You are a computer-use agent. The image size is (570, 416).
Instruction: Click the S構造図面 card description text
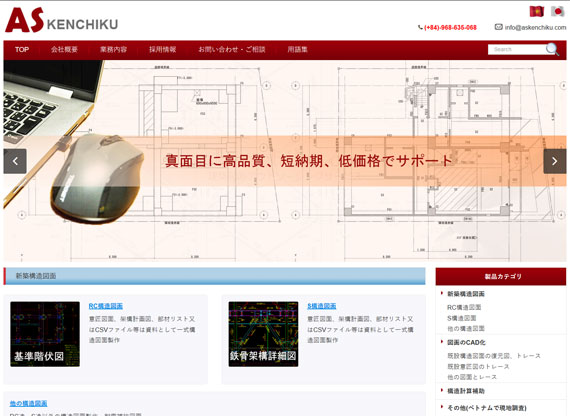point(360,329)
